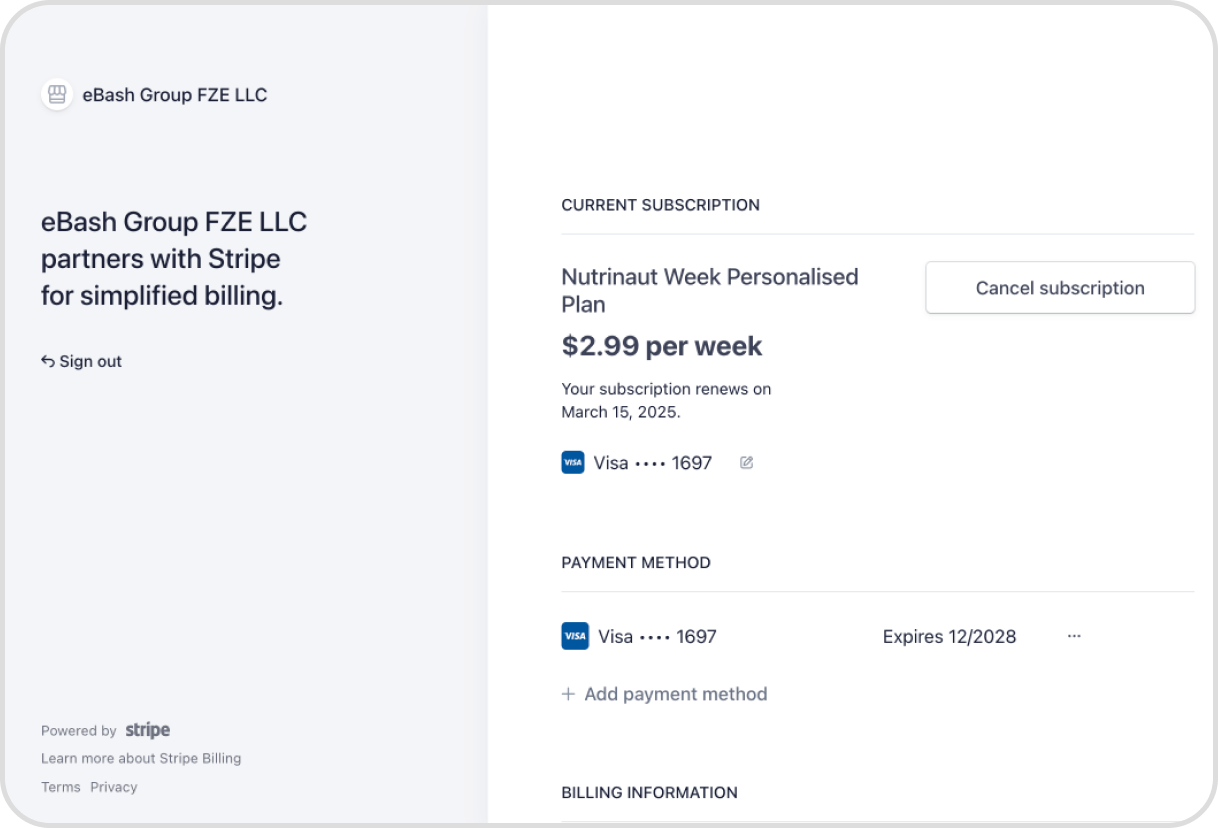Screen dimensions: 1218x828
Task: Open Learn more about Stripe Billing
Action: pyautogui.click(x=141, y=758)
